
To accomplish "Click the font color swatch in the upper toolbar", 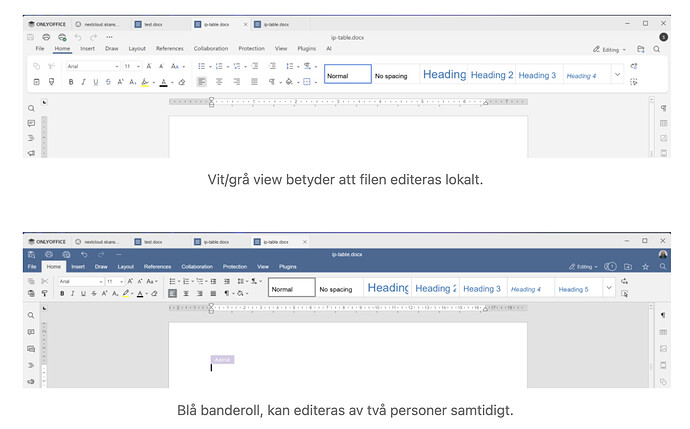I will pyautogui.click(x=163, y=82).
